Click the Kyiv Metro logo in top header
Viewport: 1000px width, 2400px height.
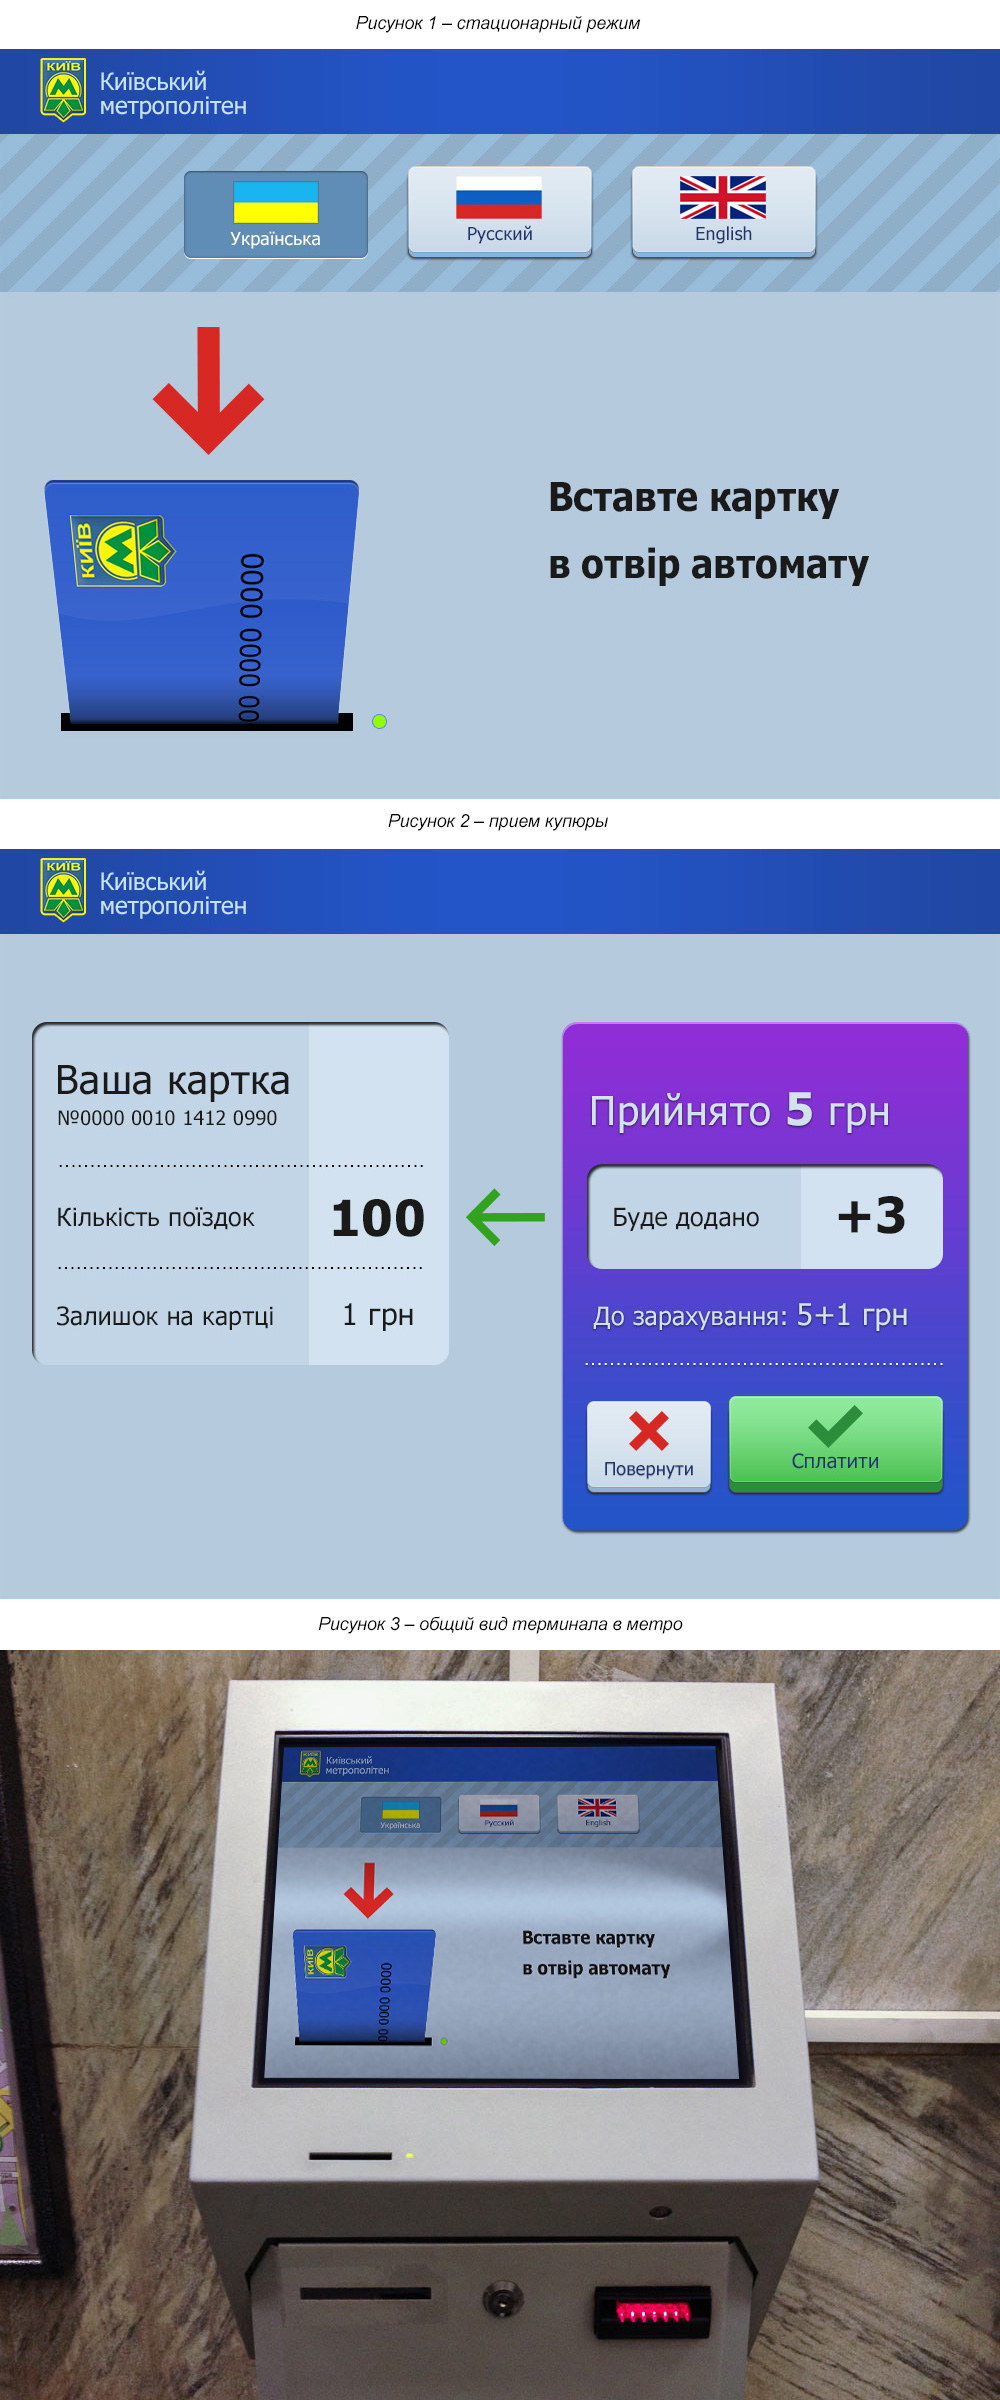click(63, 90)
